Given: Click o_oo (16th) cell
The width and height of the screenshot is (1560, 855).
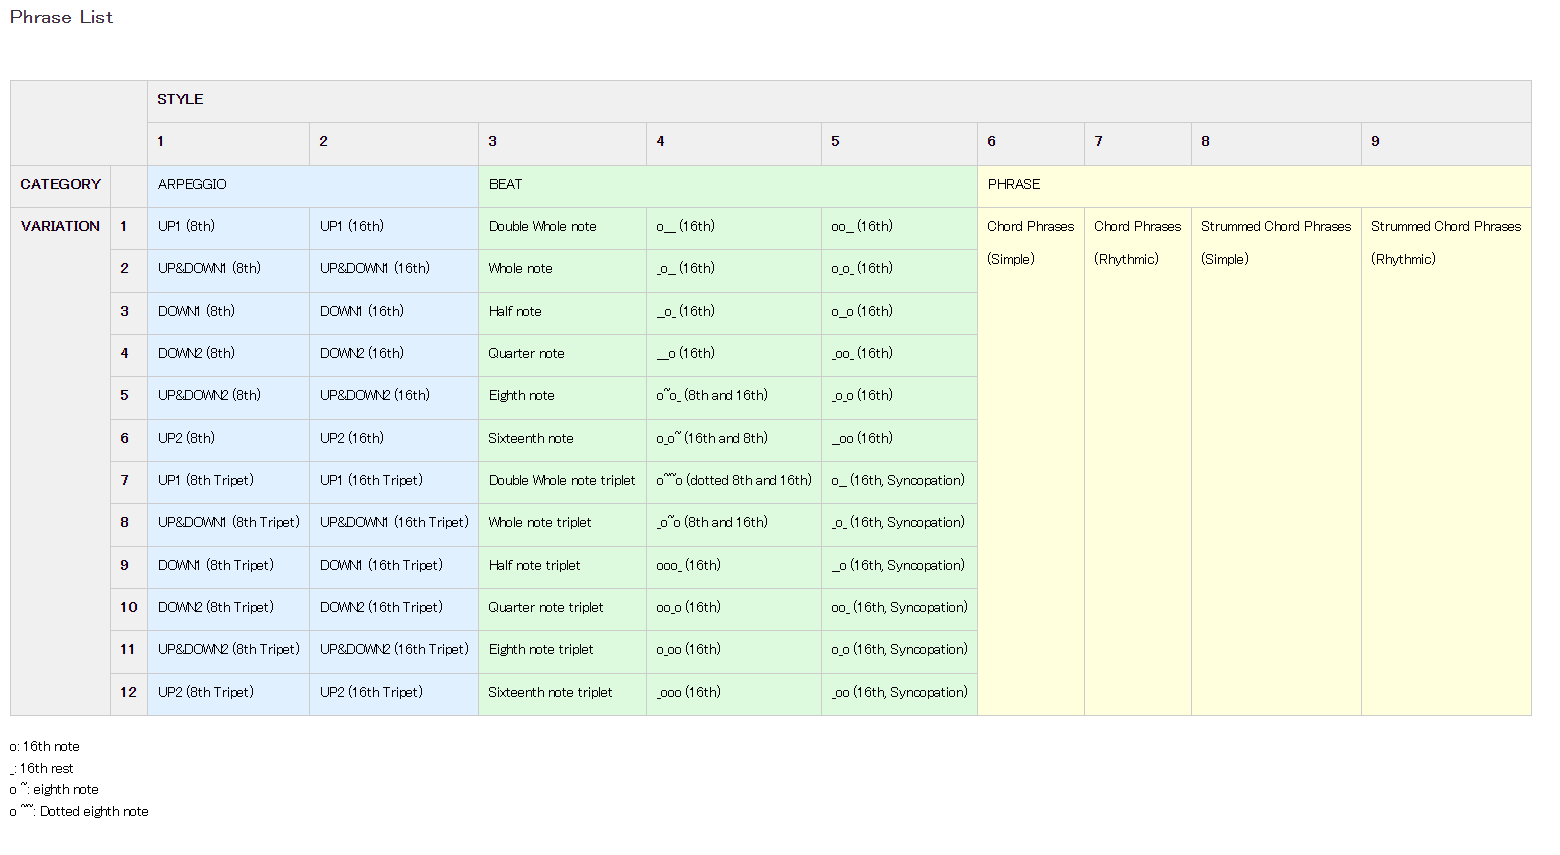Looking at the screenshot, I should [734, 651].
